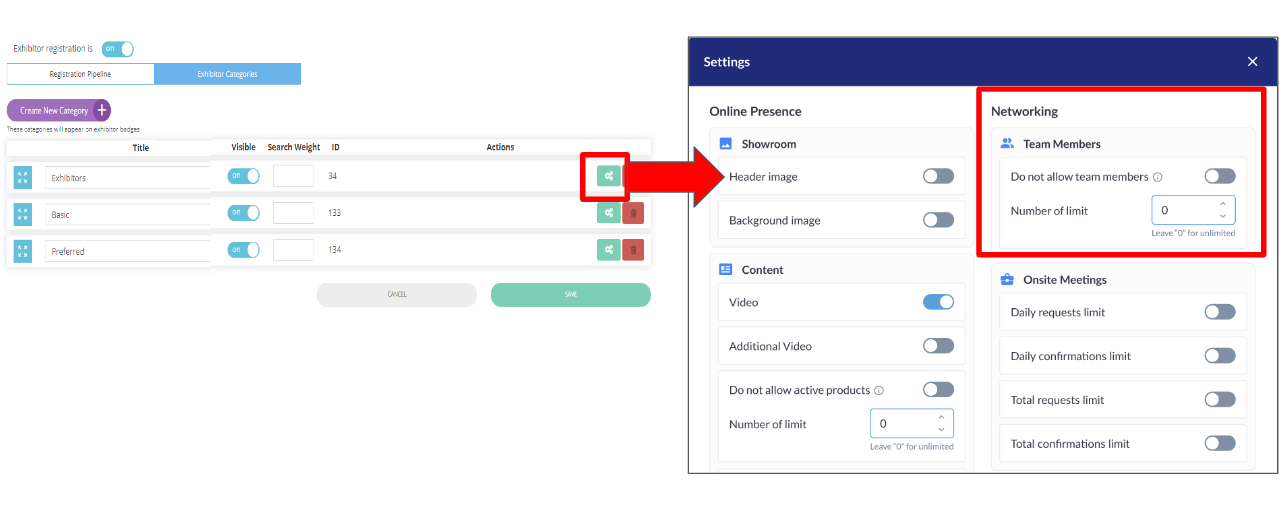This screenshot has height=518, width=1287.
Task: Click Search Weight field for Preferred row
Action: click(x=293, y=250)
